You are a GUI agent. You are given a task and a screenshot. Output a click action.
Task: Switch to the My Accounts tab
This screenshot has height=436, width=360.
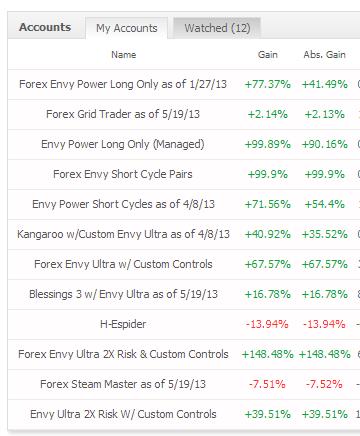127,28
